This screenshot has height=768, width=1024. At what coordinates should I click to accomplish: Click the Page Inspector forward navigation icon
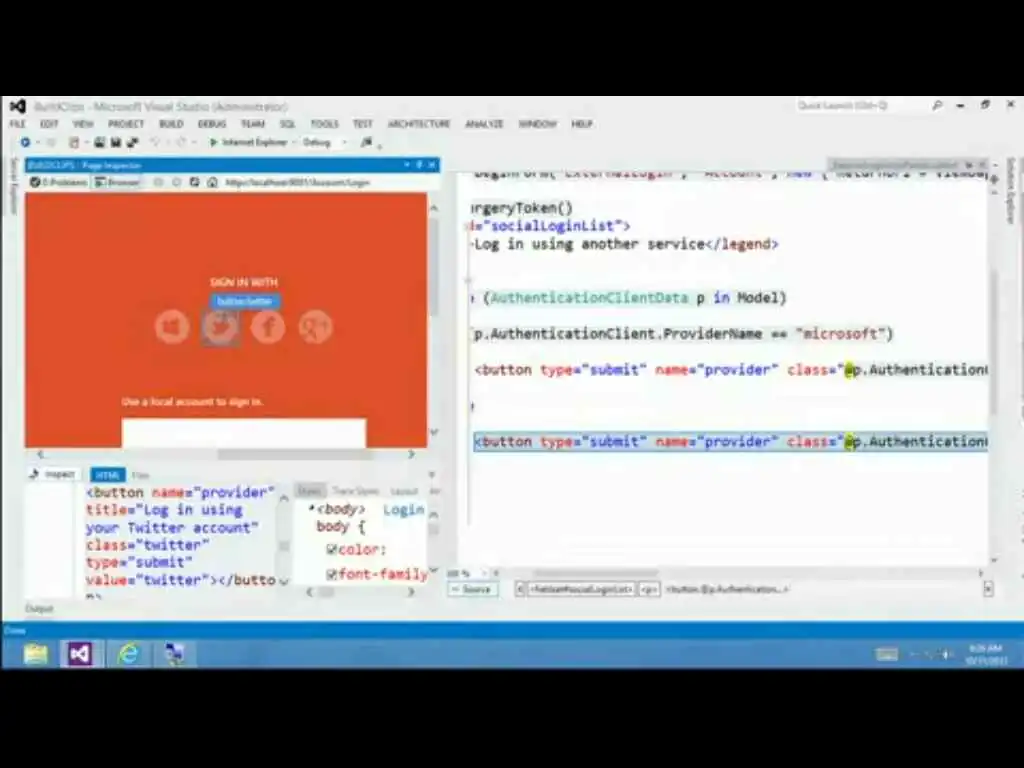pos(176,182)
